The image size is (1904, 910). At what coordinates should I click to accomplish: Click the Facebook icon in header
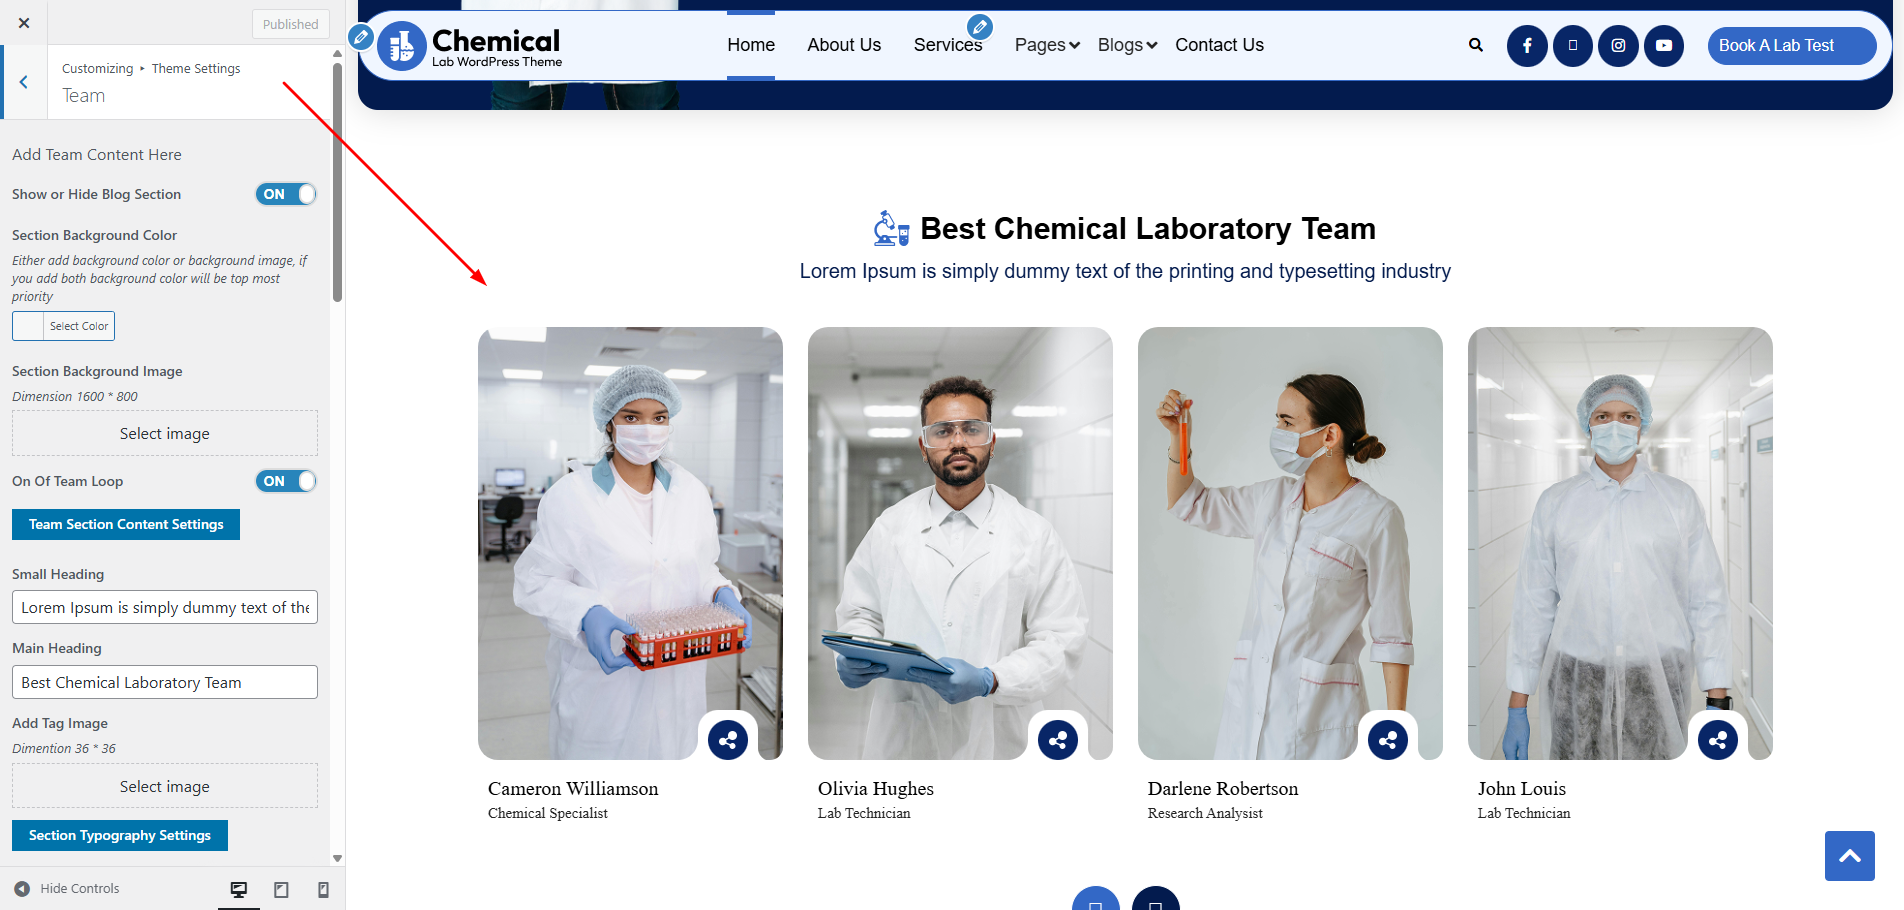coord(1527,46)
